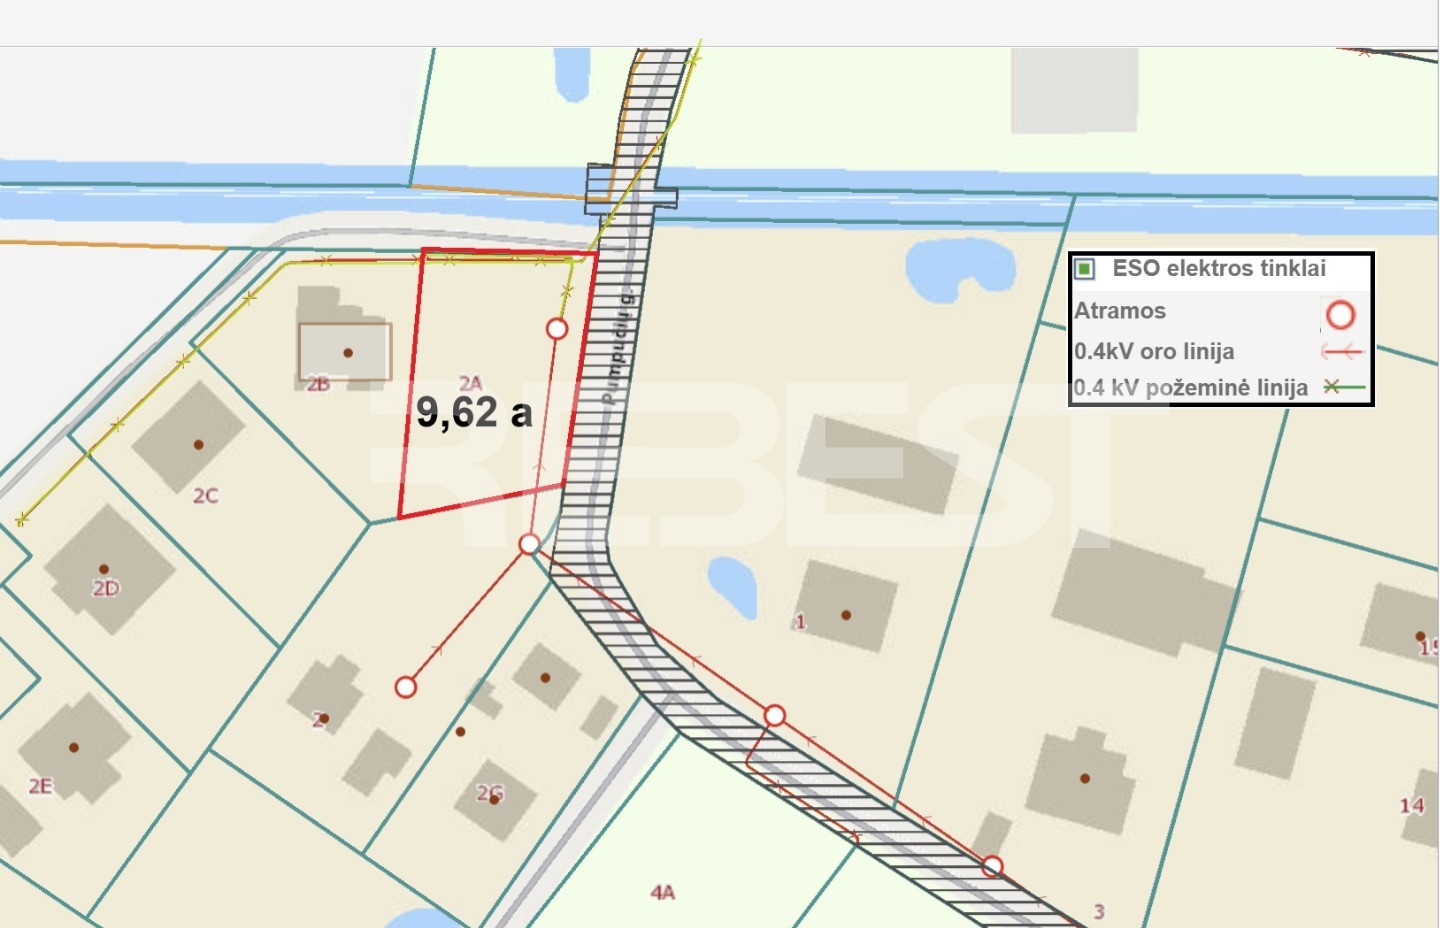Screen dimensions: 1440x928
Task: Click the 2E parcel label
Action: (x=40, y=786)
